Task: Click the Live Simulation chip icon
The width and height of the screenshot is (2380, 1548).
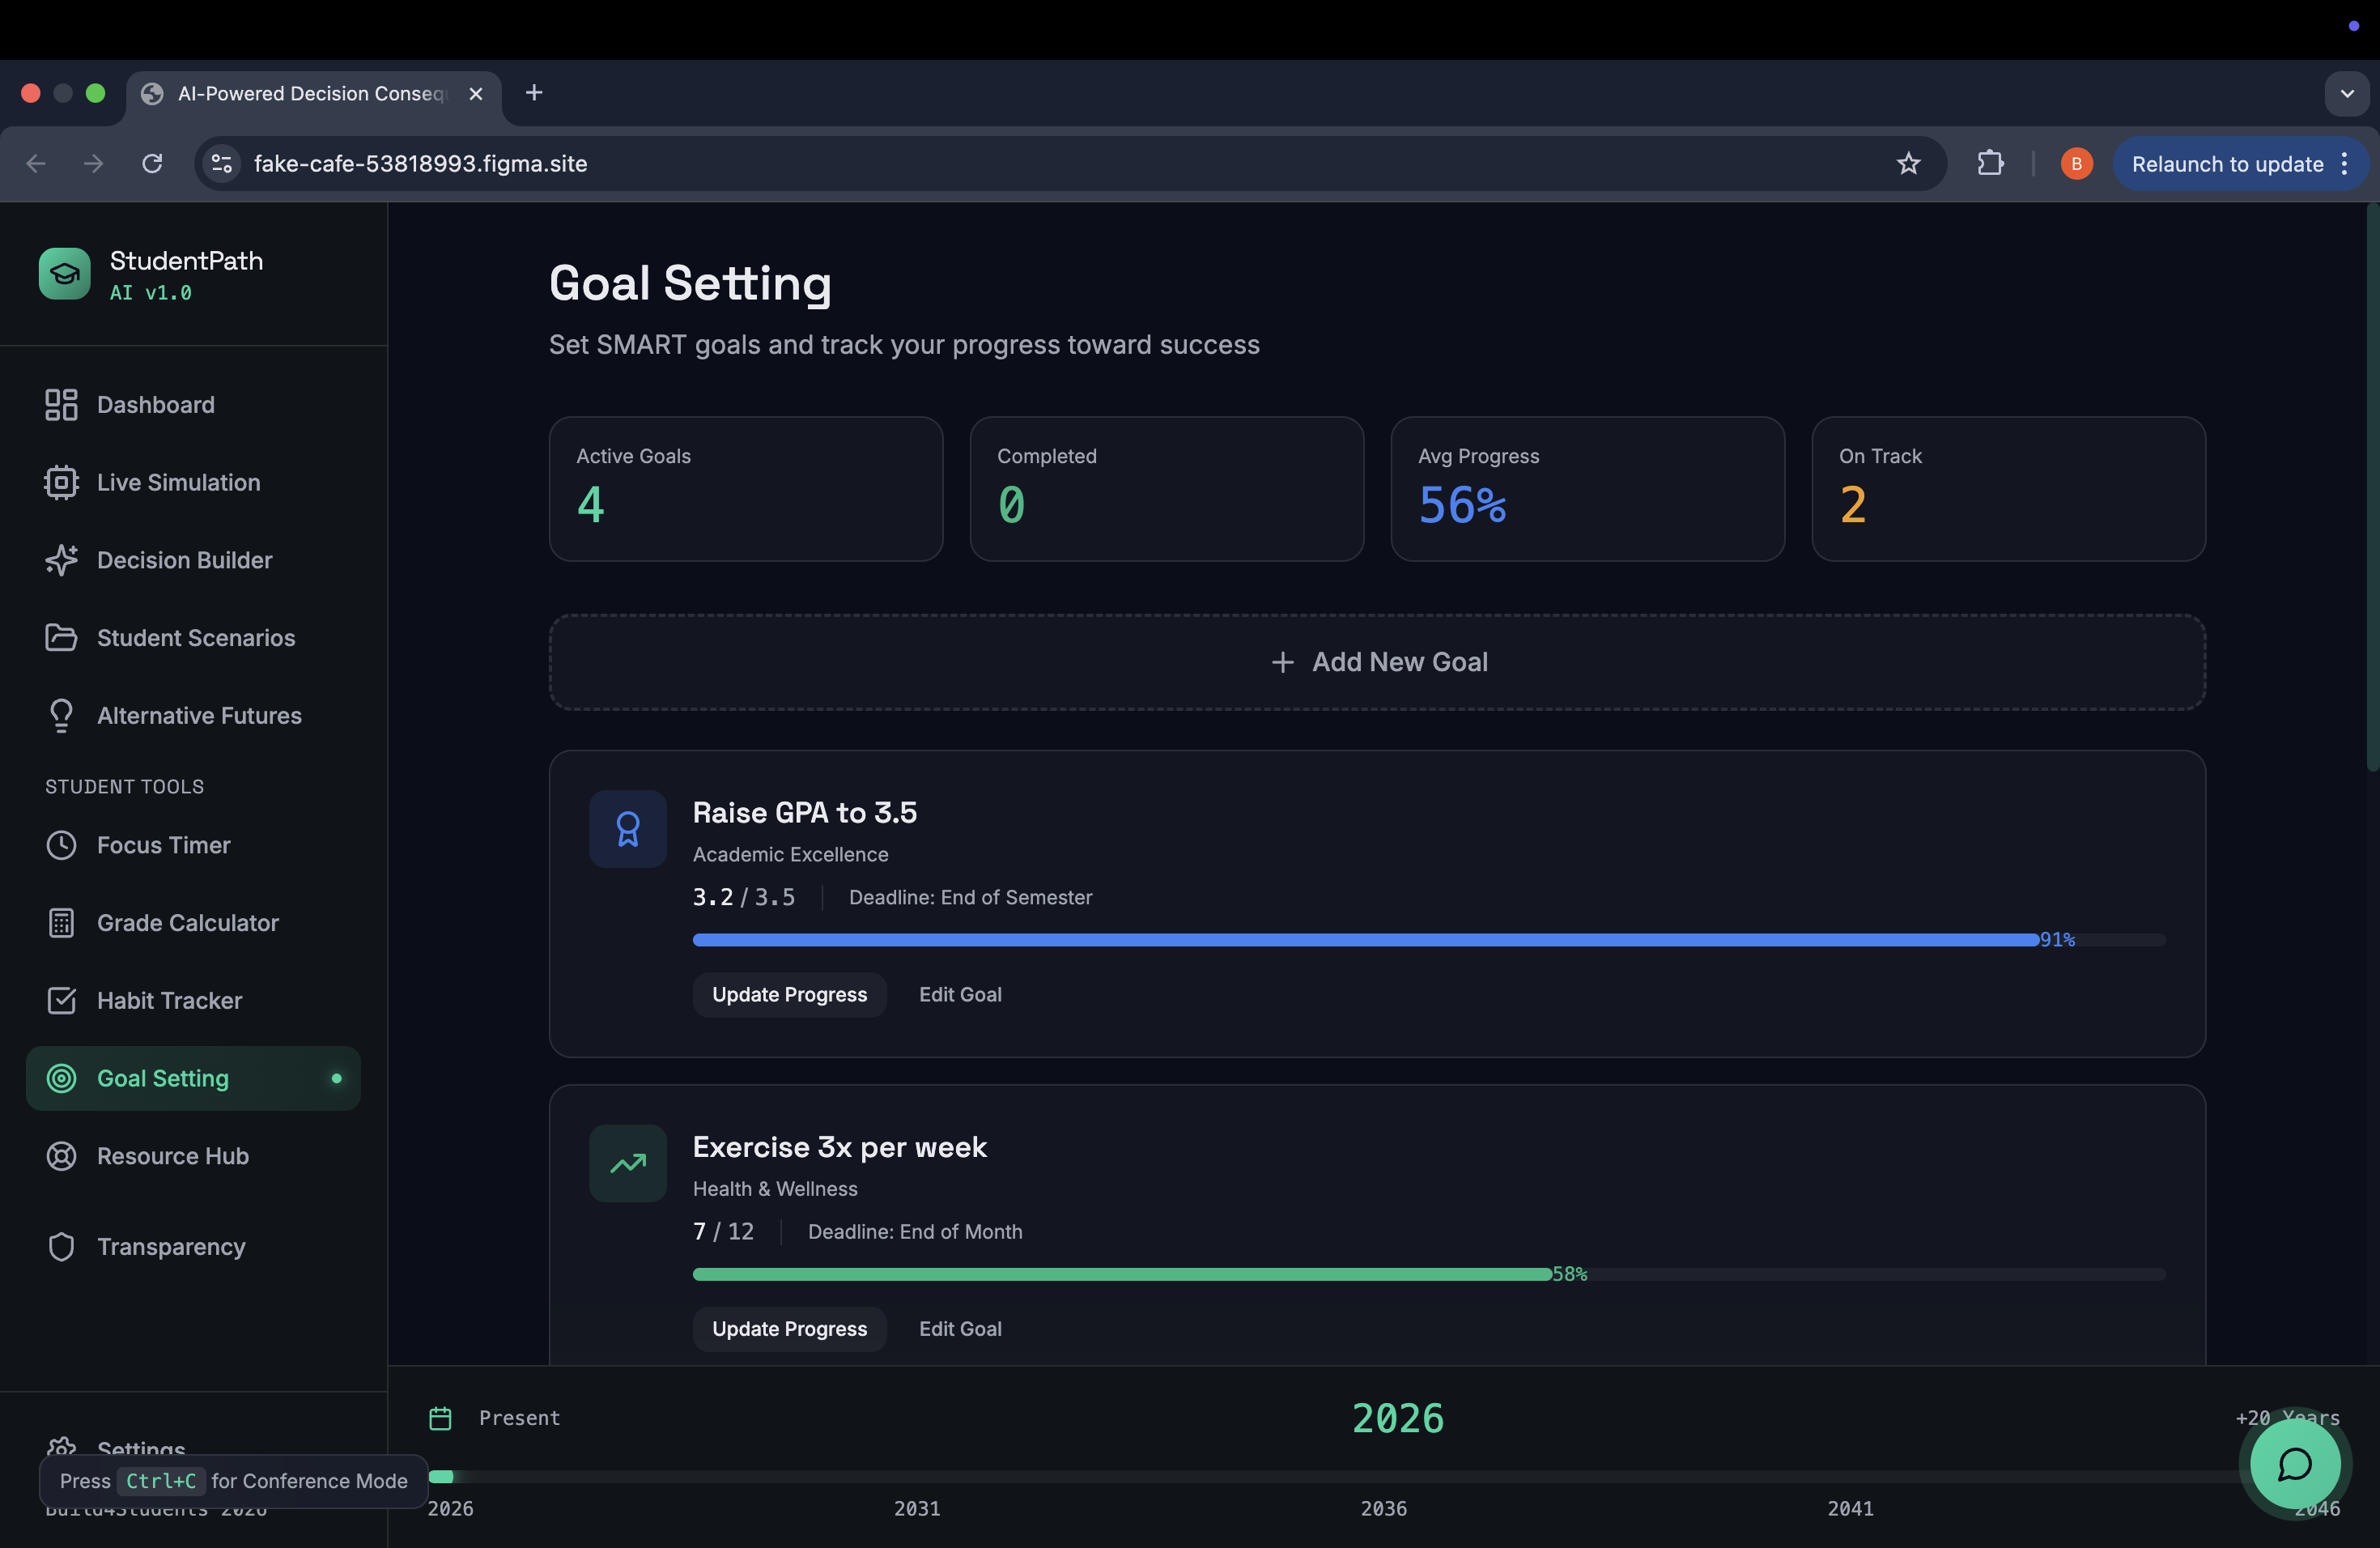Action: pyautogui.click(x=61, y=482)
